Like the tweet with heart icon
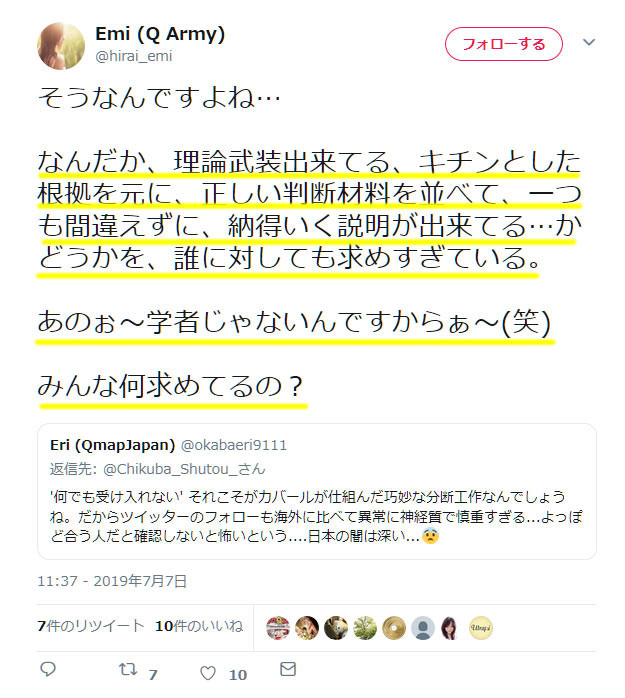This screenshot has width=625, height=698. 207,673
